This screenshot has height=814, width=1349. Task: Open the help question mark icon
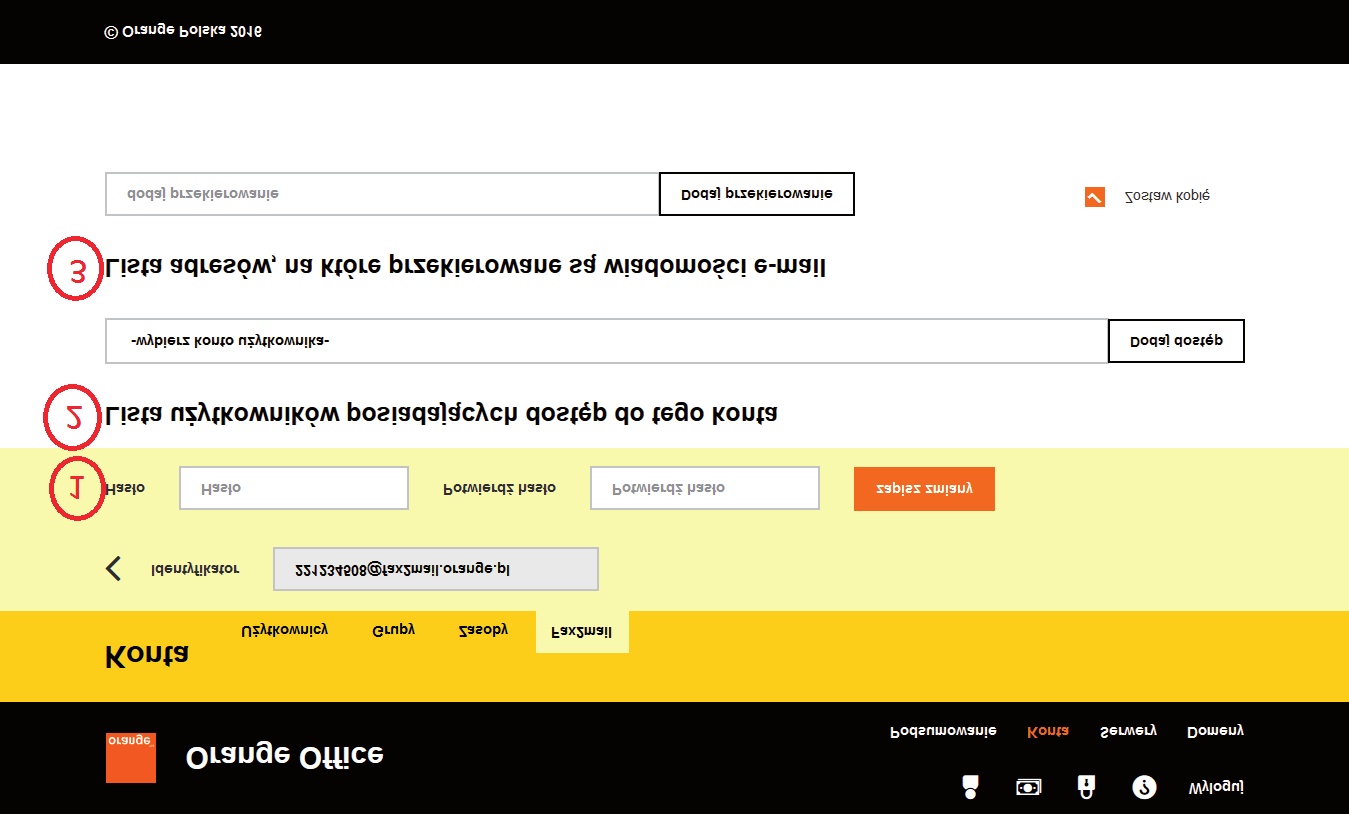point(1144,787)
